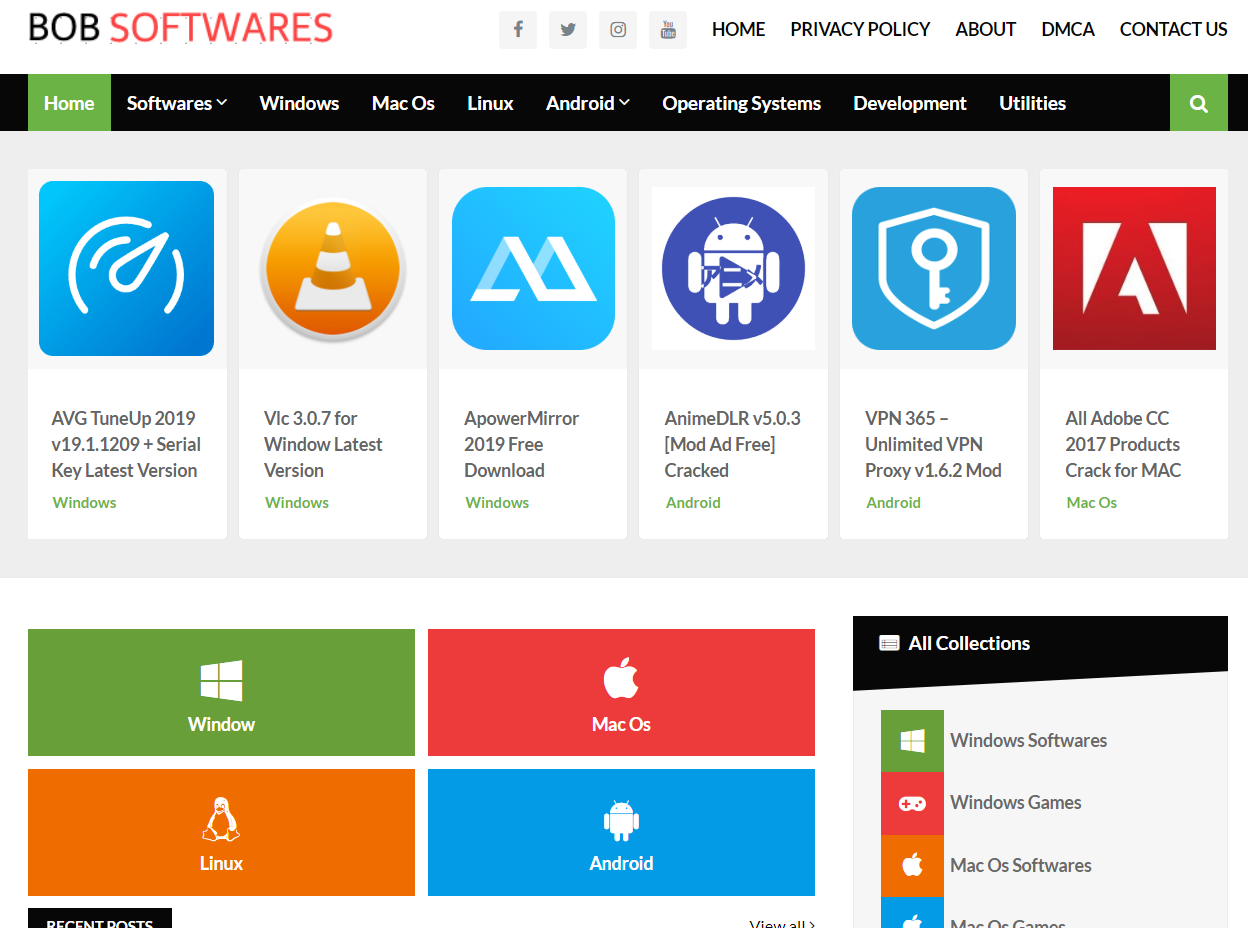Screen dimensions: 1248x928
Task: Click the All Collections list icon
Action: click(x=889, y=643)
